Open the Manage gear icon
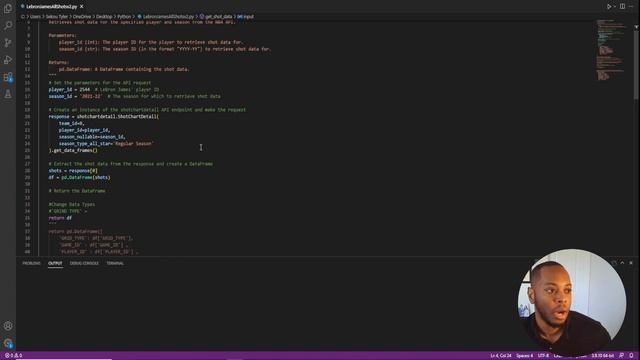 coord(8,343)
